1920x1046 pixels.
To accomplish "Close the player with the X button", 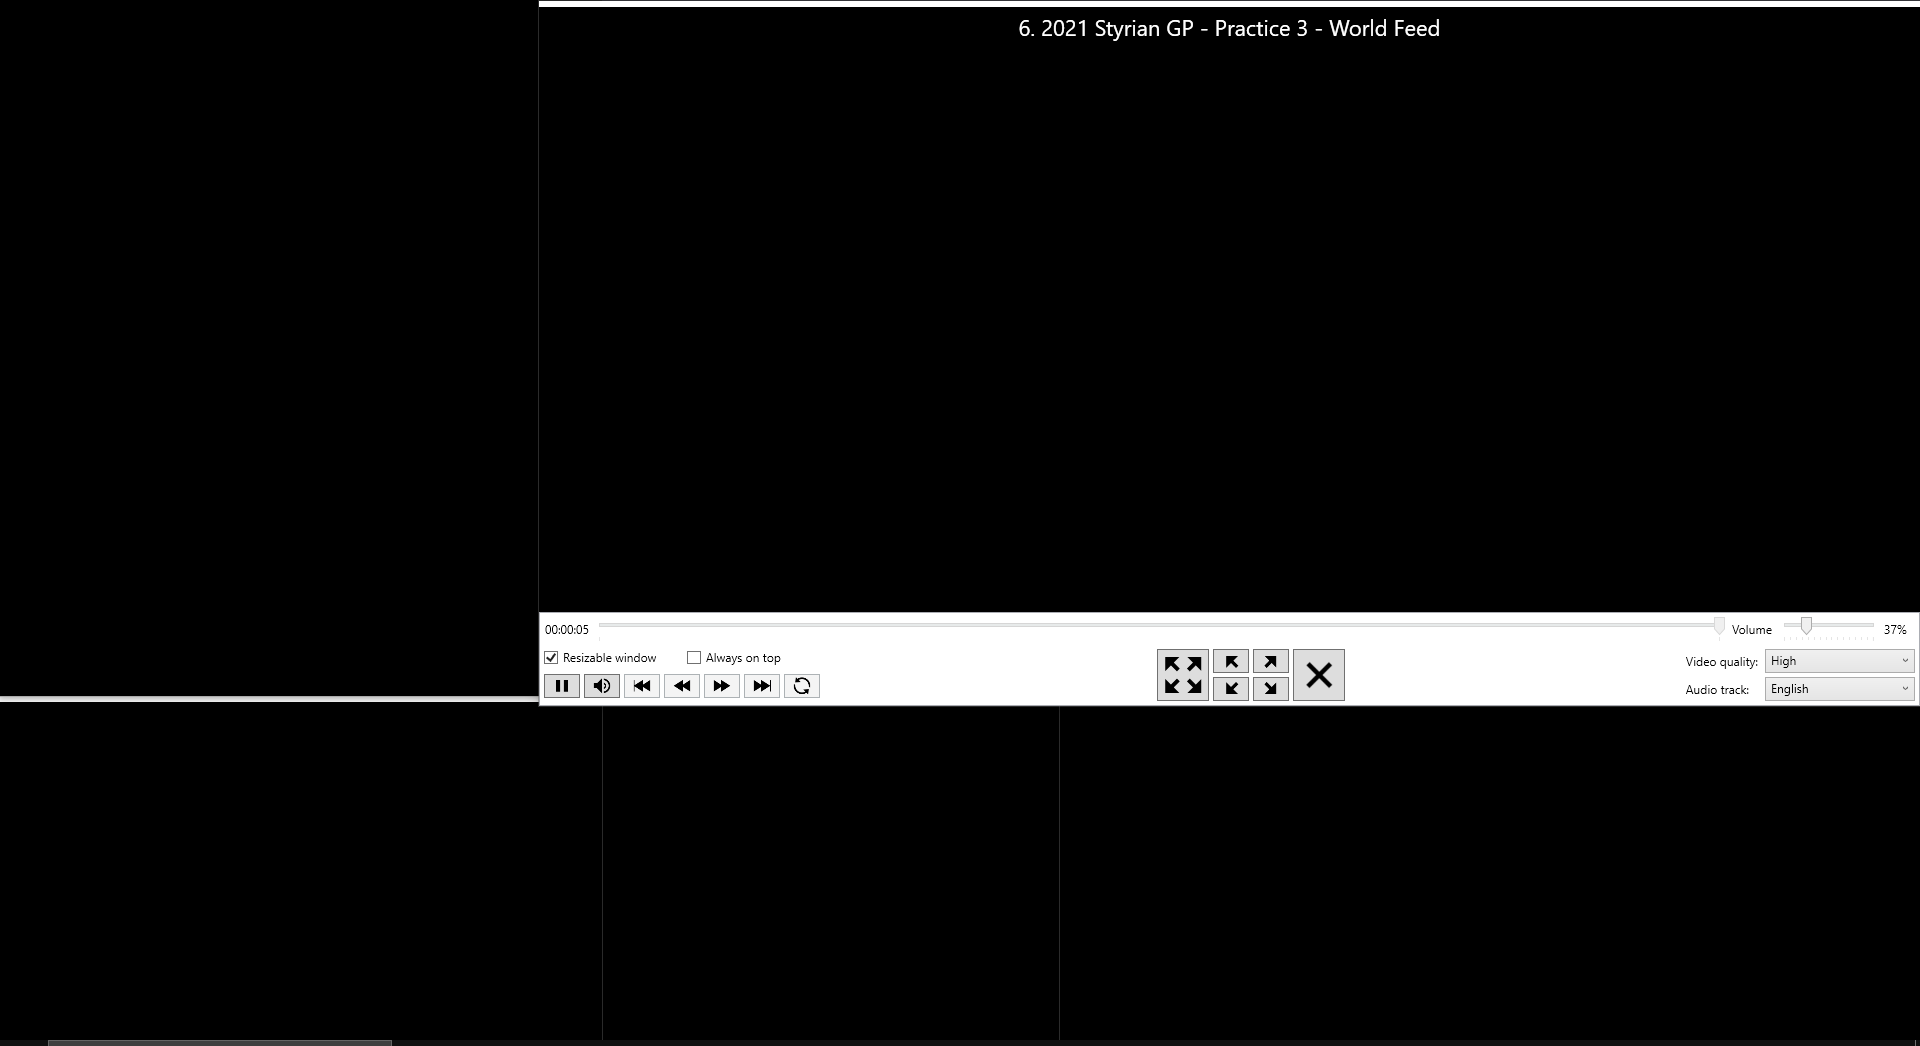I will pos(1318,674).
